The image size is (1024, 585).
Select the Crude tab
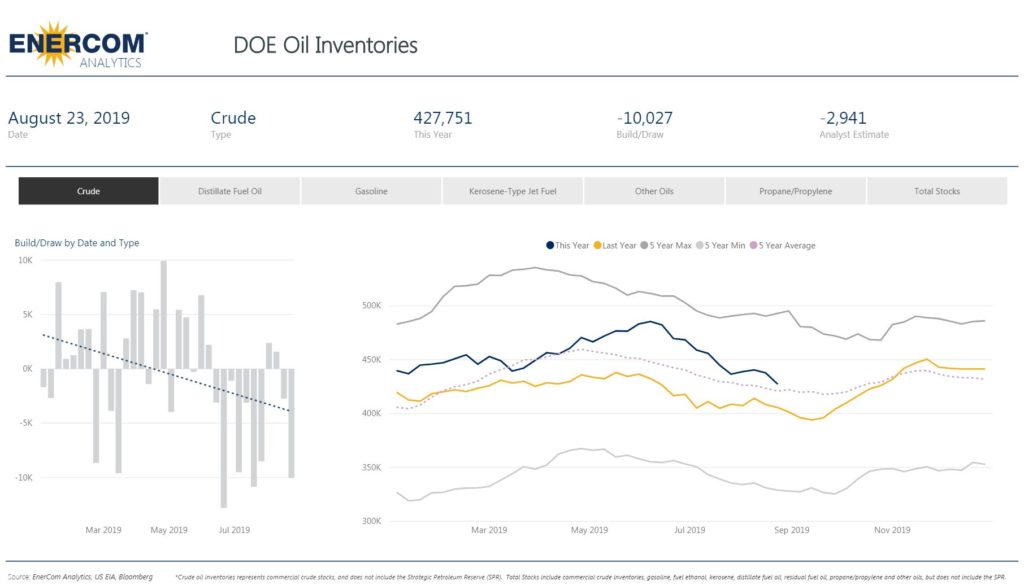pos(88,190)
